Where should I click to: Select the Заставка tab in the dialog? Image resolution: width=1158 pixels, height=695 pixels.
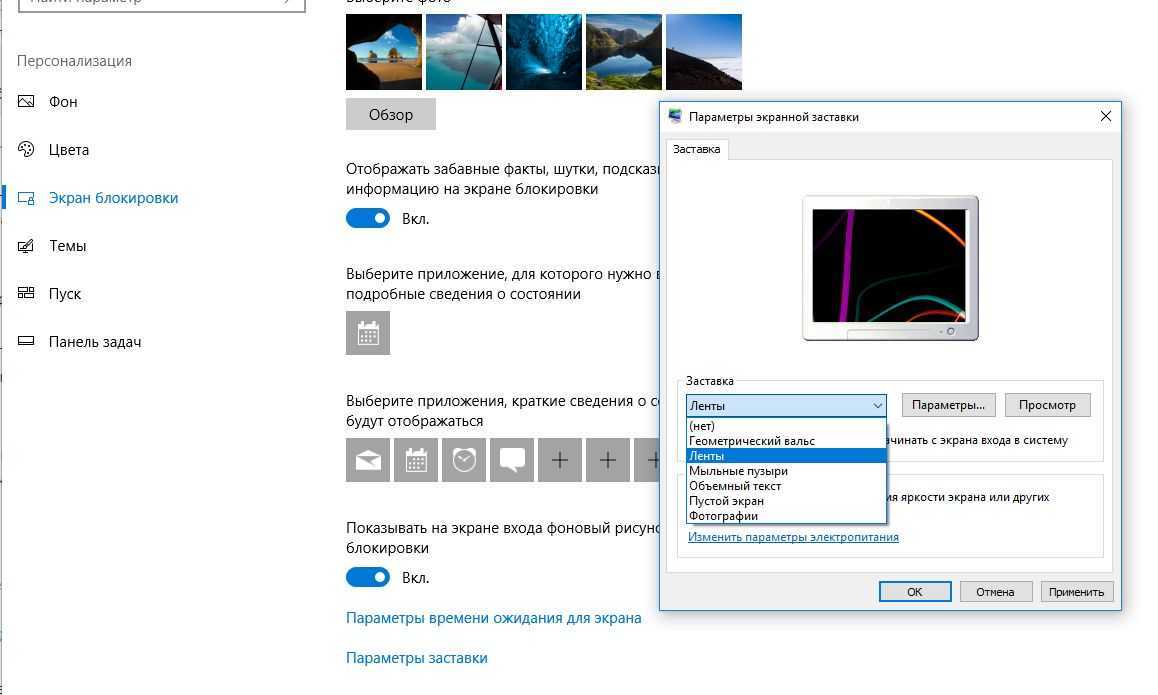(x=696, y=149)
